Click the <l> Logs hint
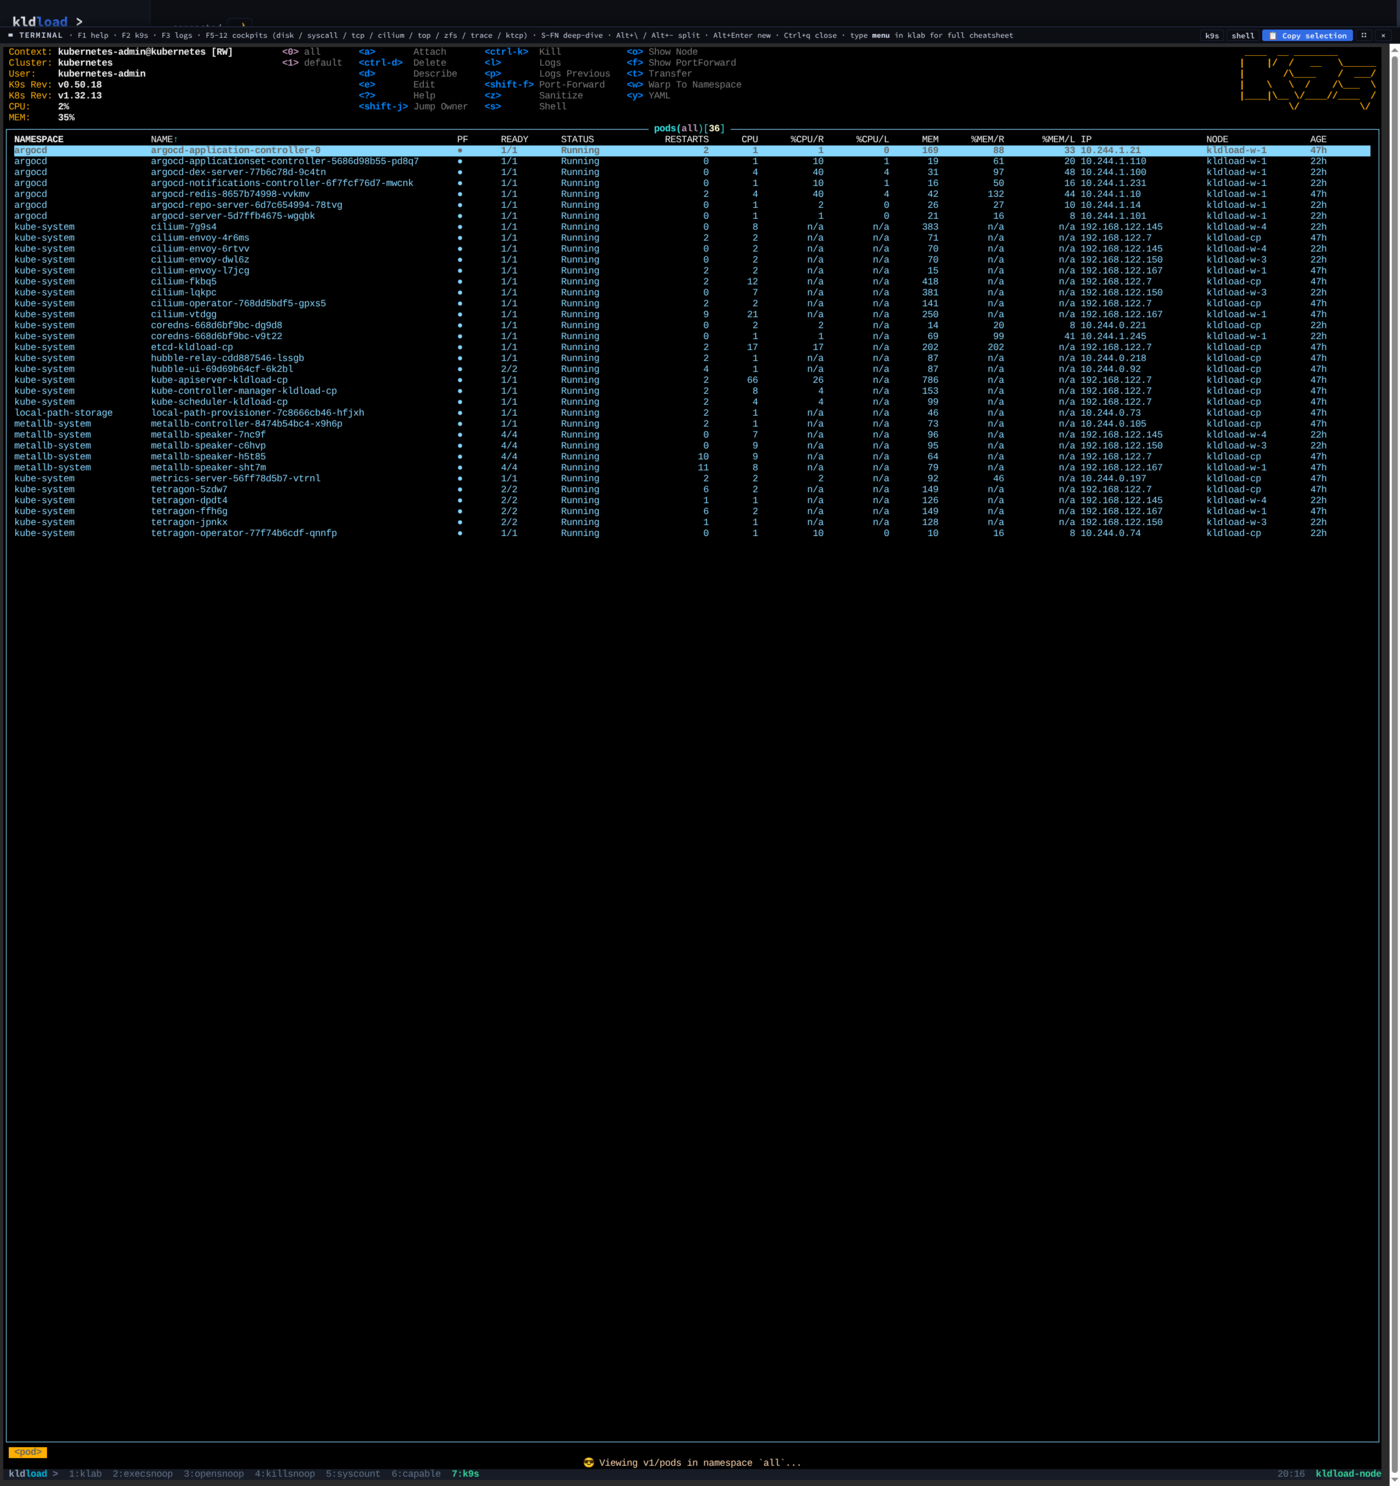Screen dimensions: 1400x1486 (523, 63)
